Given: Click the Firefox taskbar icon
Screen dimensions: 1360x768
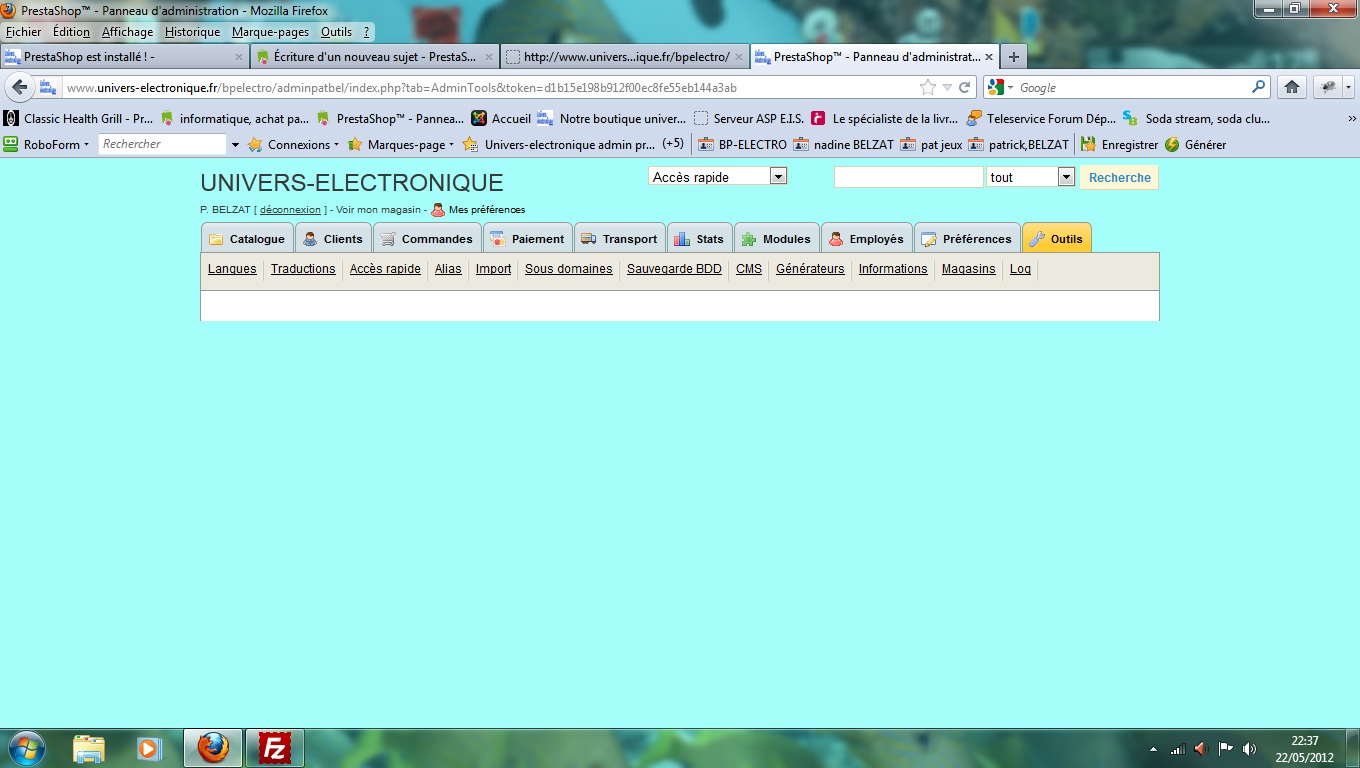Looking at the screenshot, I should [x=212, y=748].
